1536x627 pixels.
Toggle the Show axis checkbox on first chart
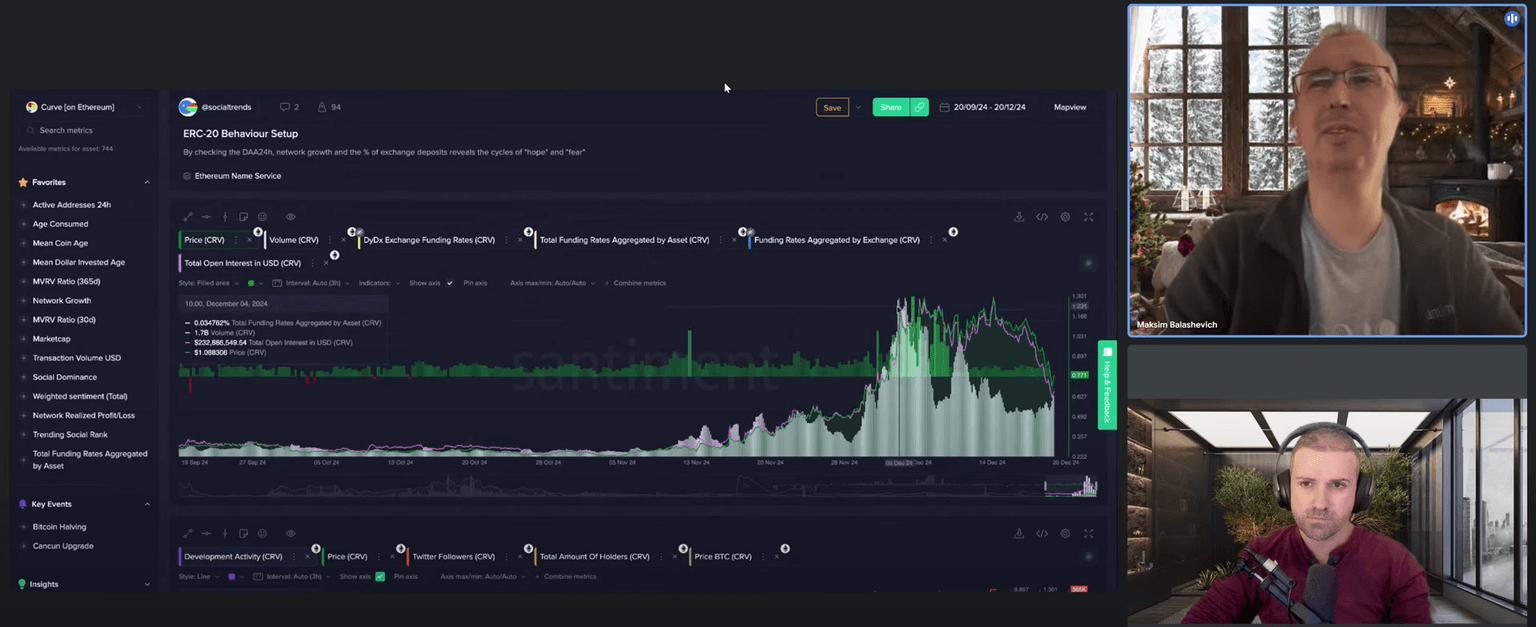pos(450,283)
